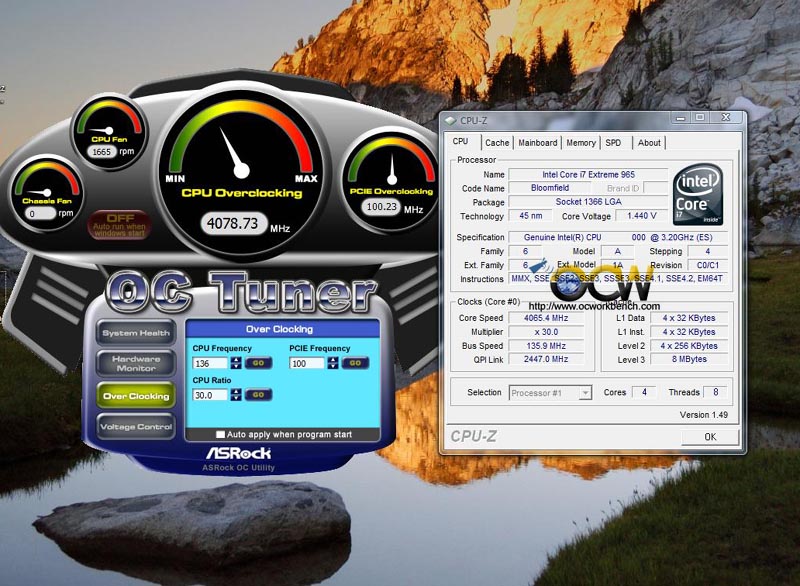Click the code name Bloomfield
800x586 pixels.
550,188
